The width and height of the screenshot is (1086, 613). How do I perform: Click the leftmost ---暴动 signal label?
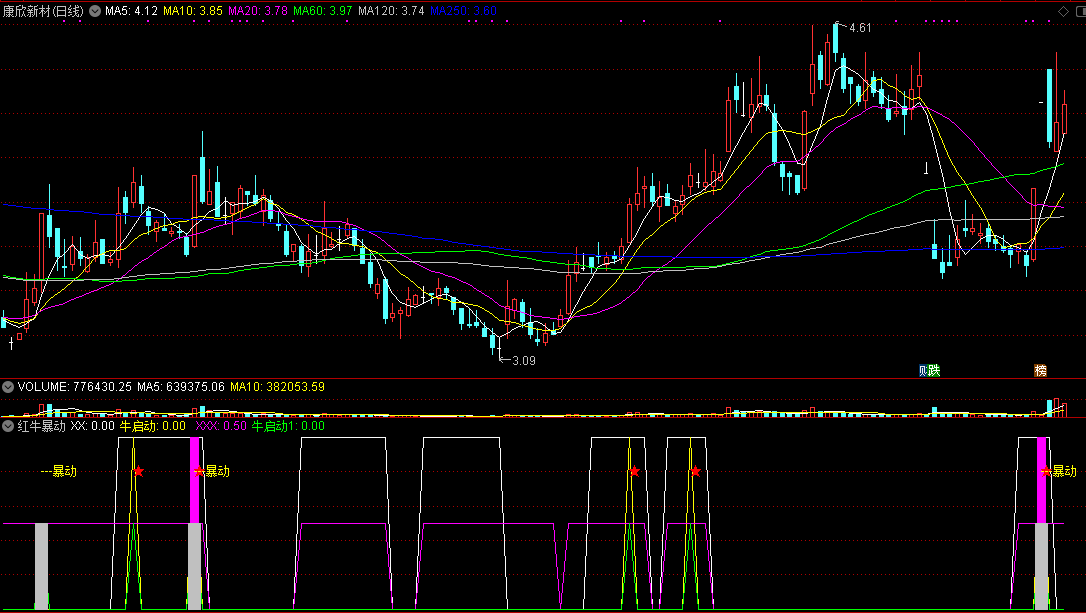pos(59,472)
